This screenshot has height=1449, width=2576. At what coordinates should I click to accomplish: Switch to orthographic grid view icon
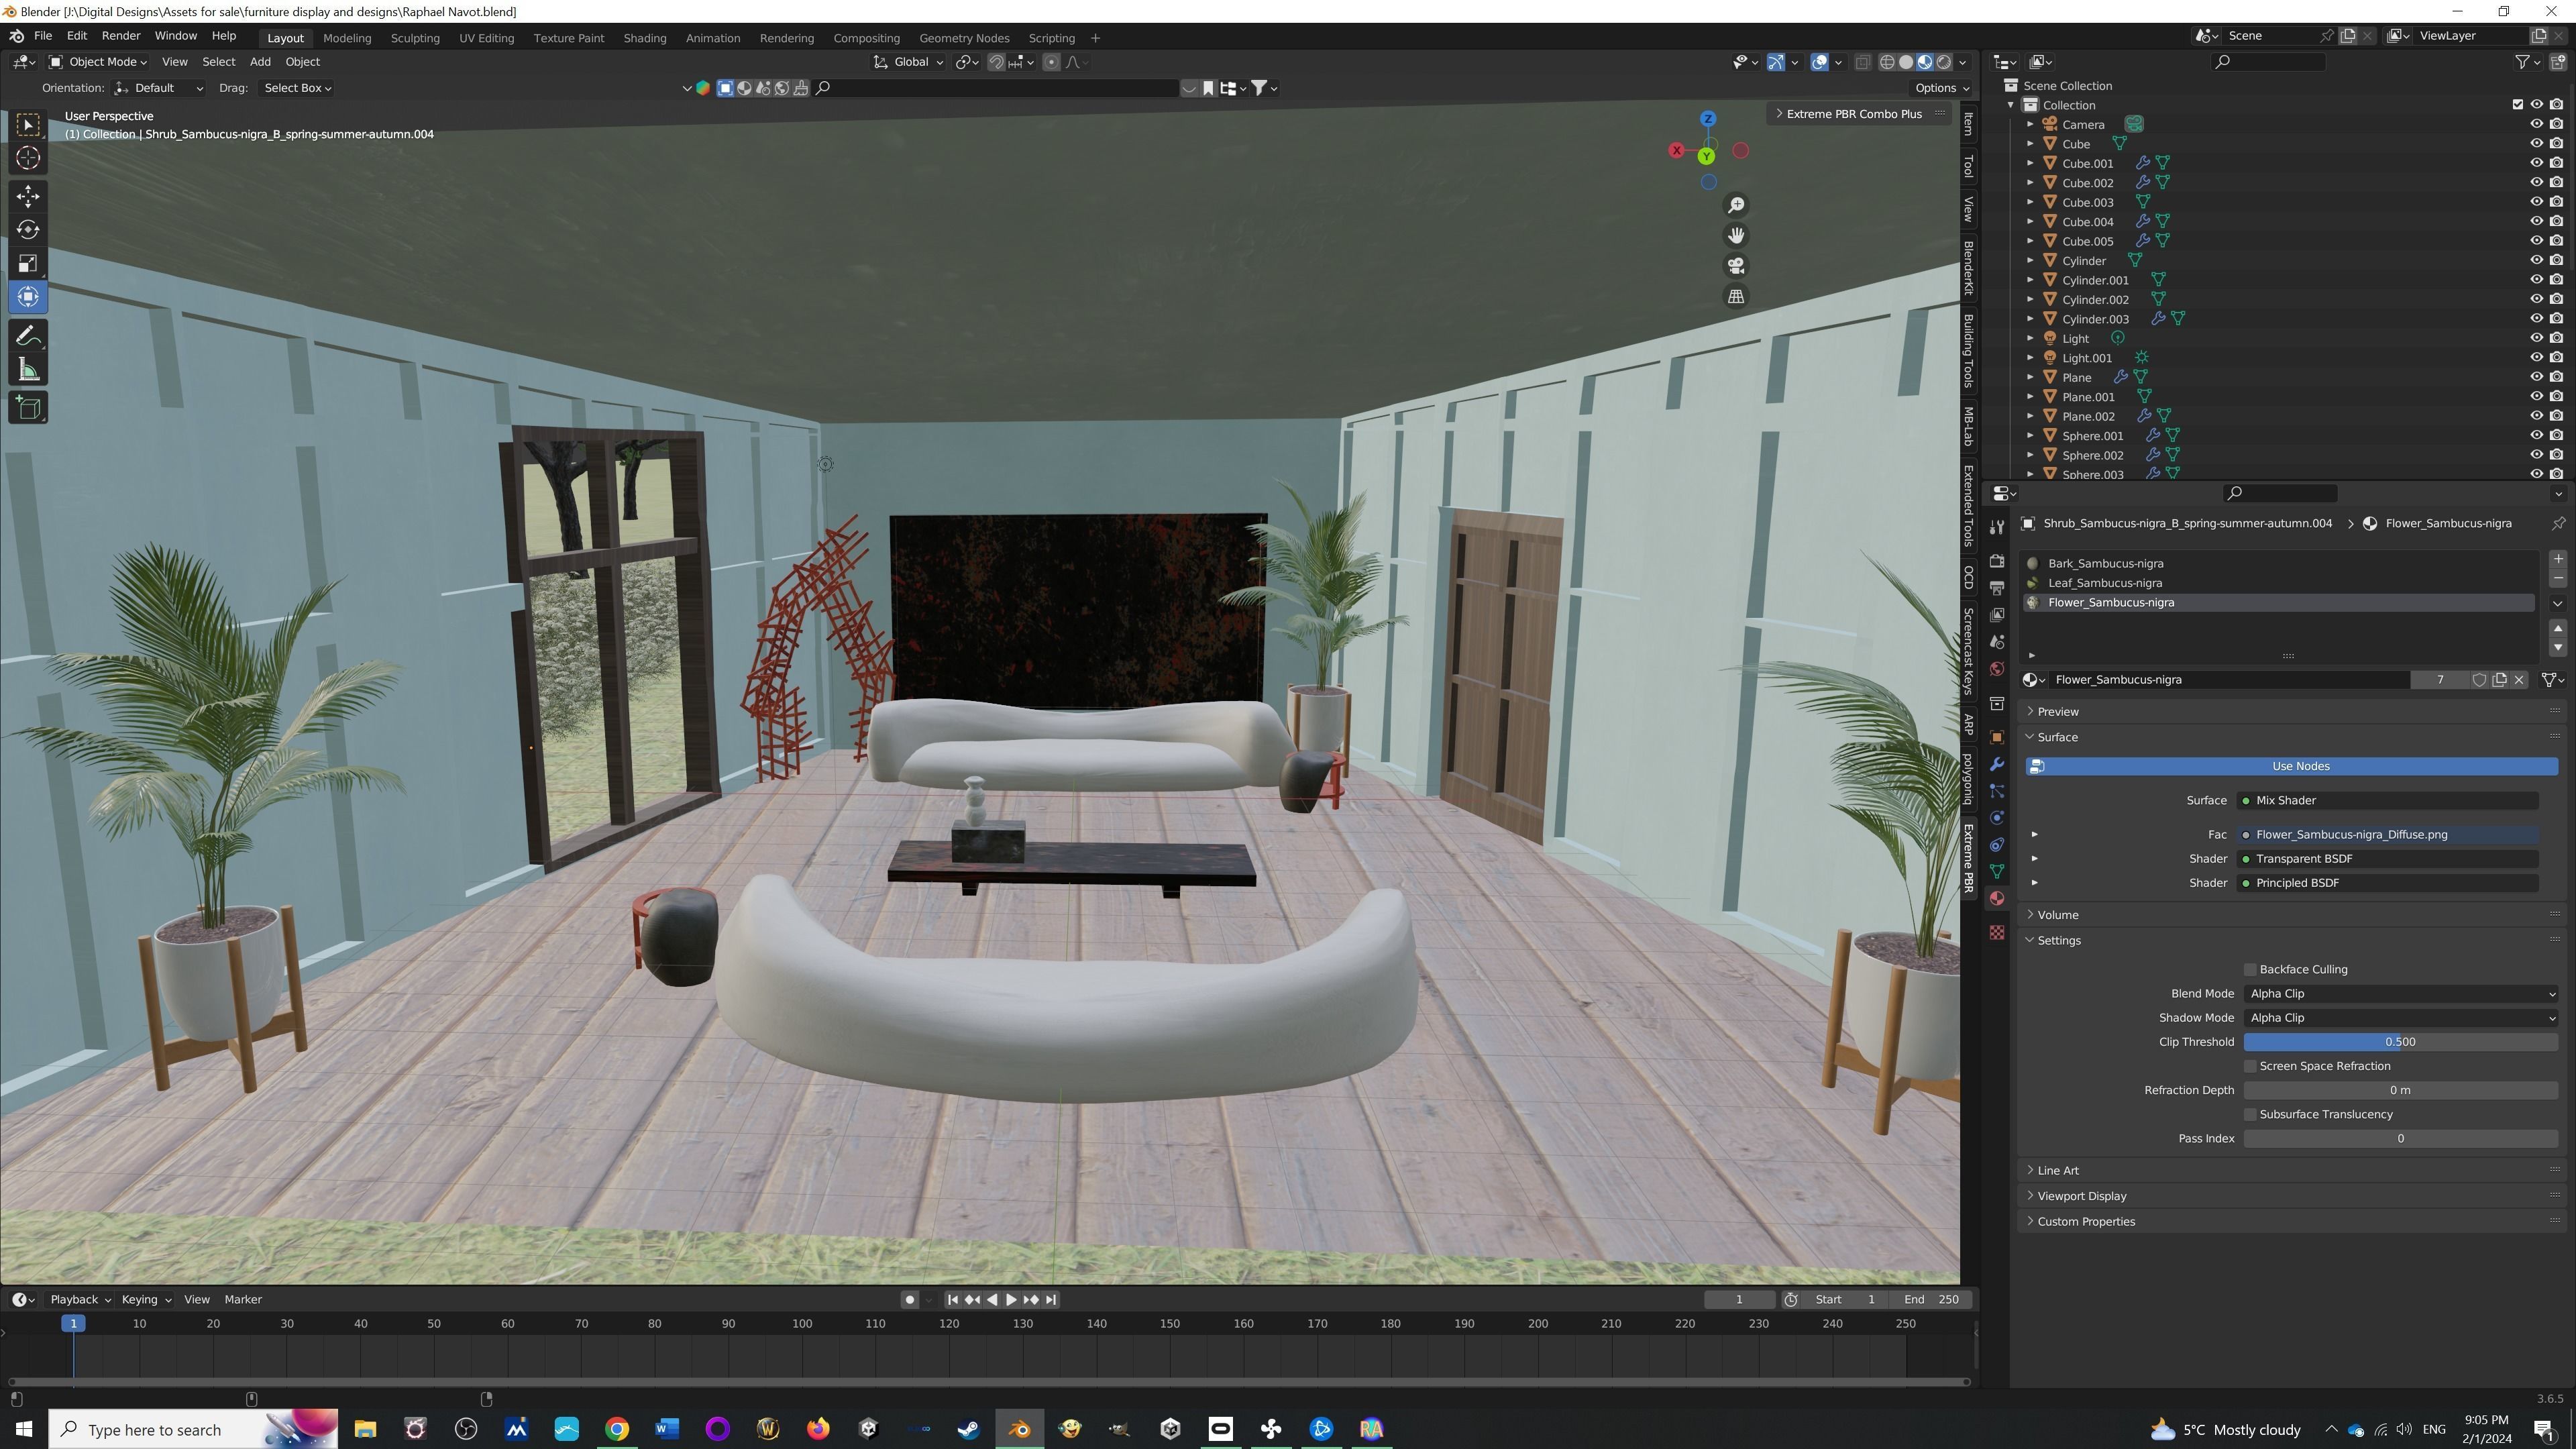pyautogui.click(x=1736, y=297)
